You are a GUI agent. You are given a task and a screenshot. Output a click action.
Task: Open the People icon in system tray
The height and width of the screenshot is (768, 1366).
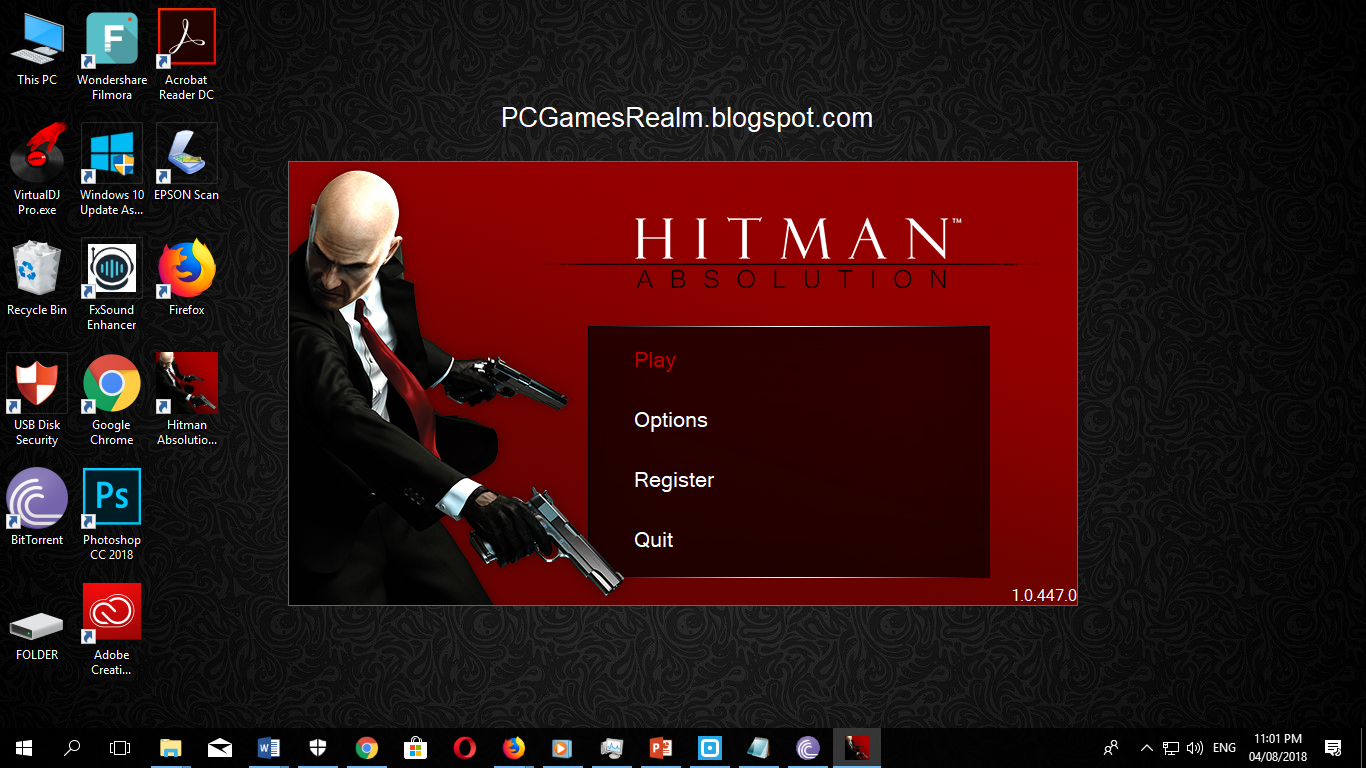point(1111,747)
